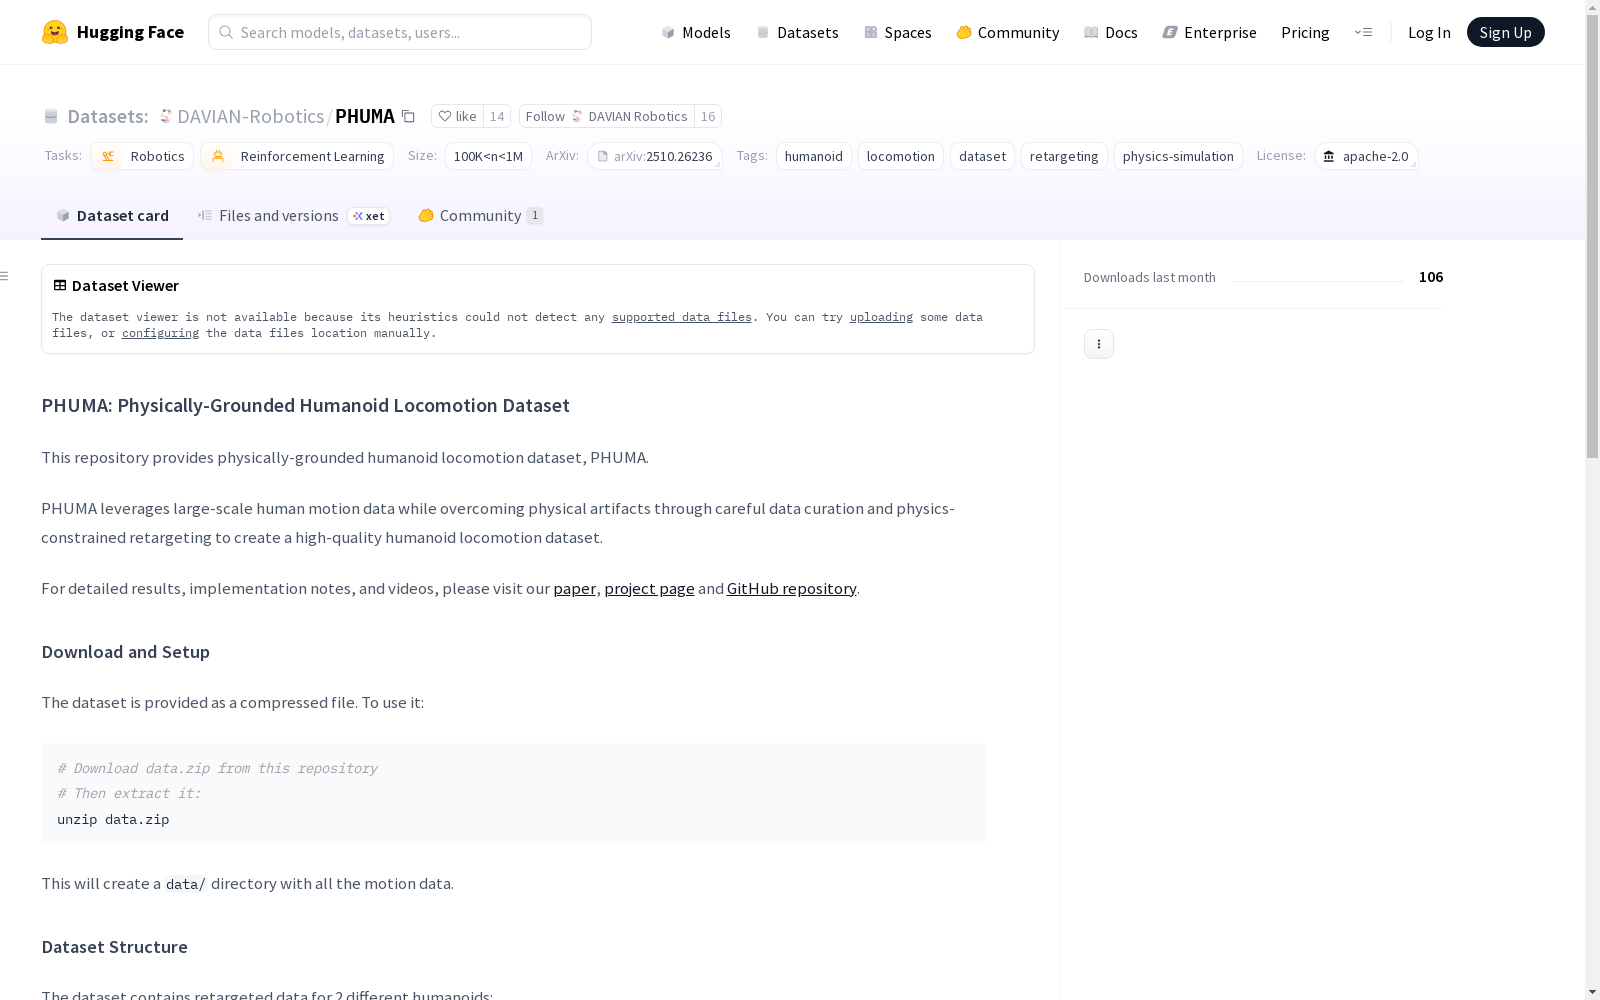
Task: Click the humanoid tag
Action: 814,156
